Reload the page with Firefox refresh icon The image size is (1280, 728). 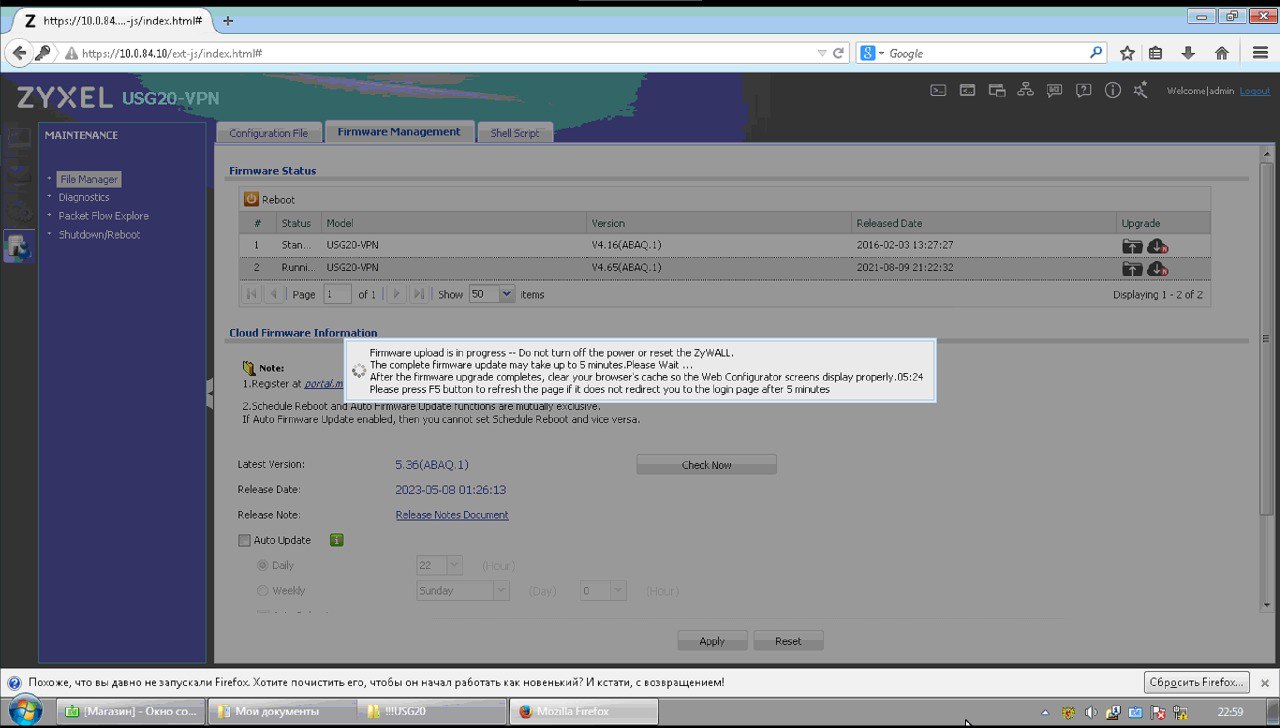pos(839,53)
